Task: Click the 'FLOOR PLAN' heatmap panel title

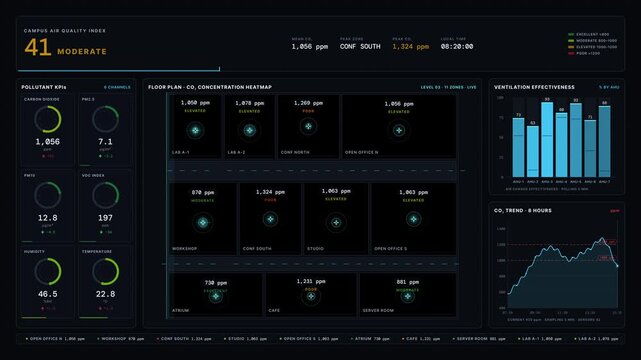Action: (x=210, y=87)
